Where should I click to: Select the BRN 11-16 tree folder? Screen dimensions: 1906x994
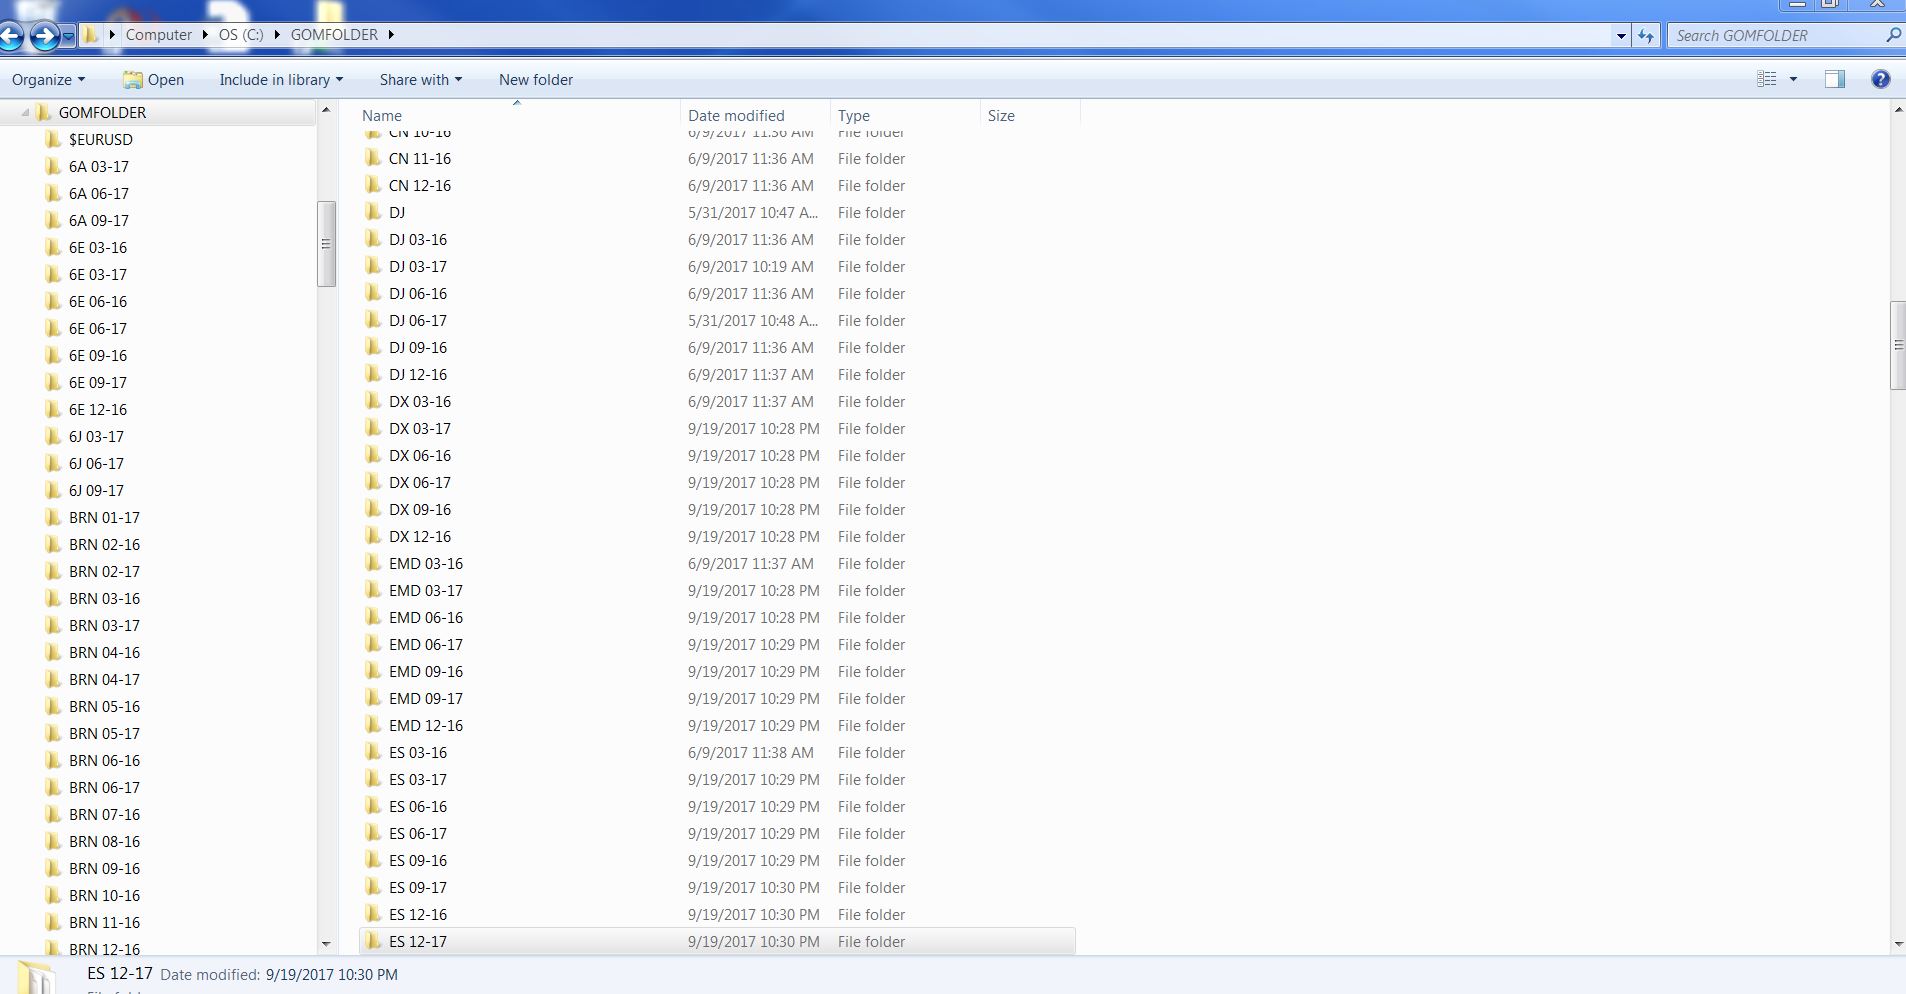point(104,923)
